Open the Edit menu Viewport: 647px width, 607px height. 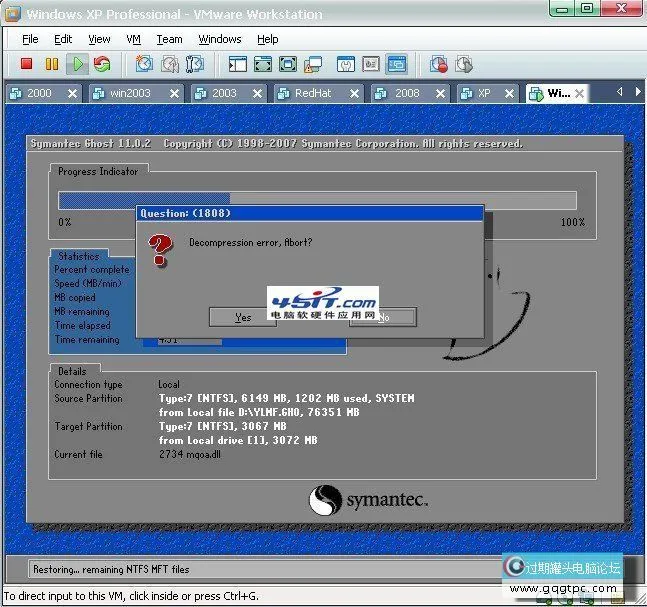tap(63, 39)
